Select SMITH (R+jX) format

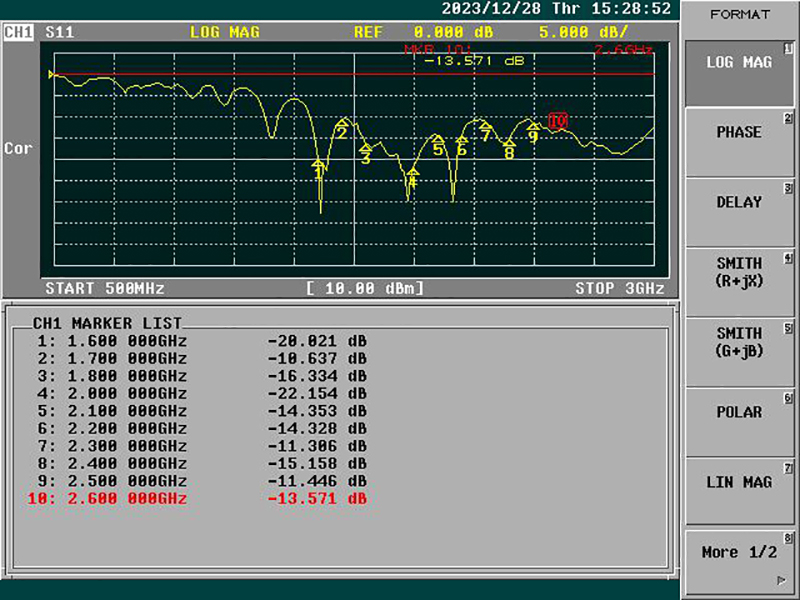click(739, 283)
